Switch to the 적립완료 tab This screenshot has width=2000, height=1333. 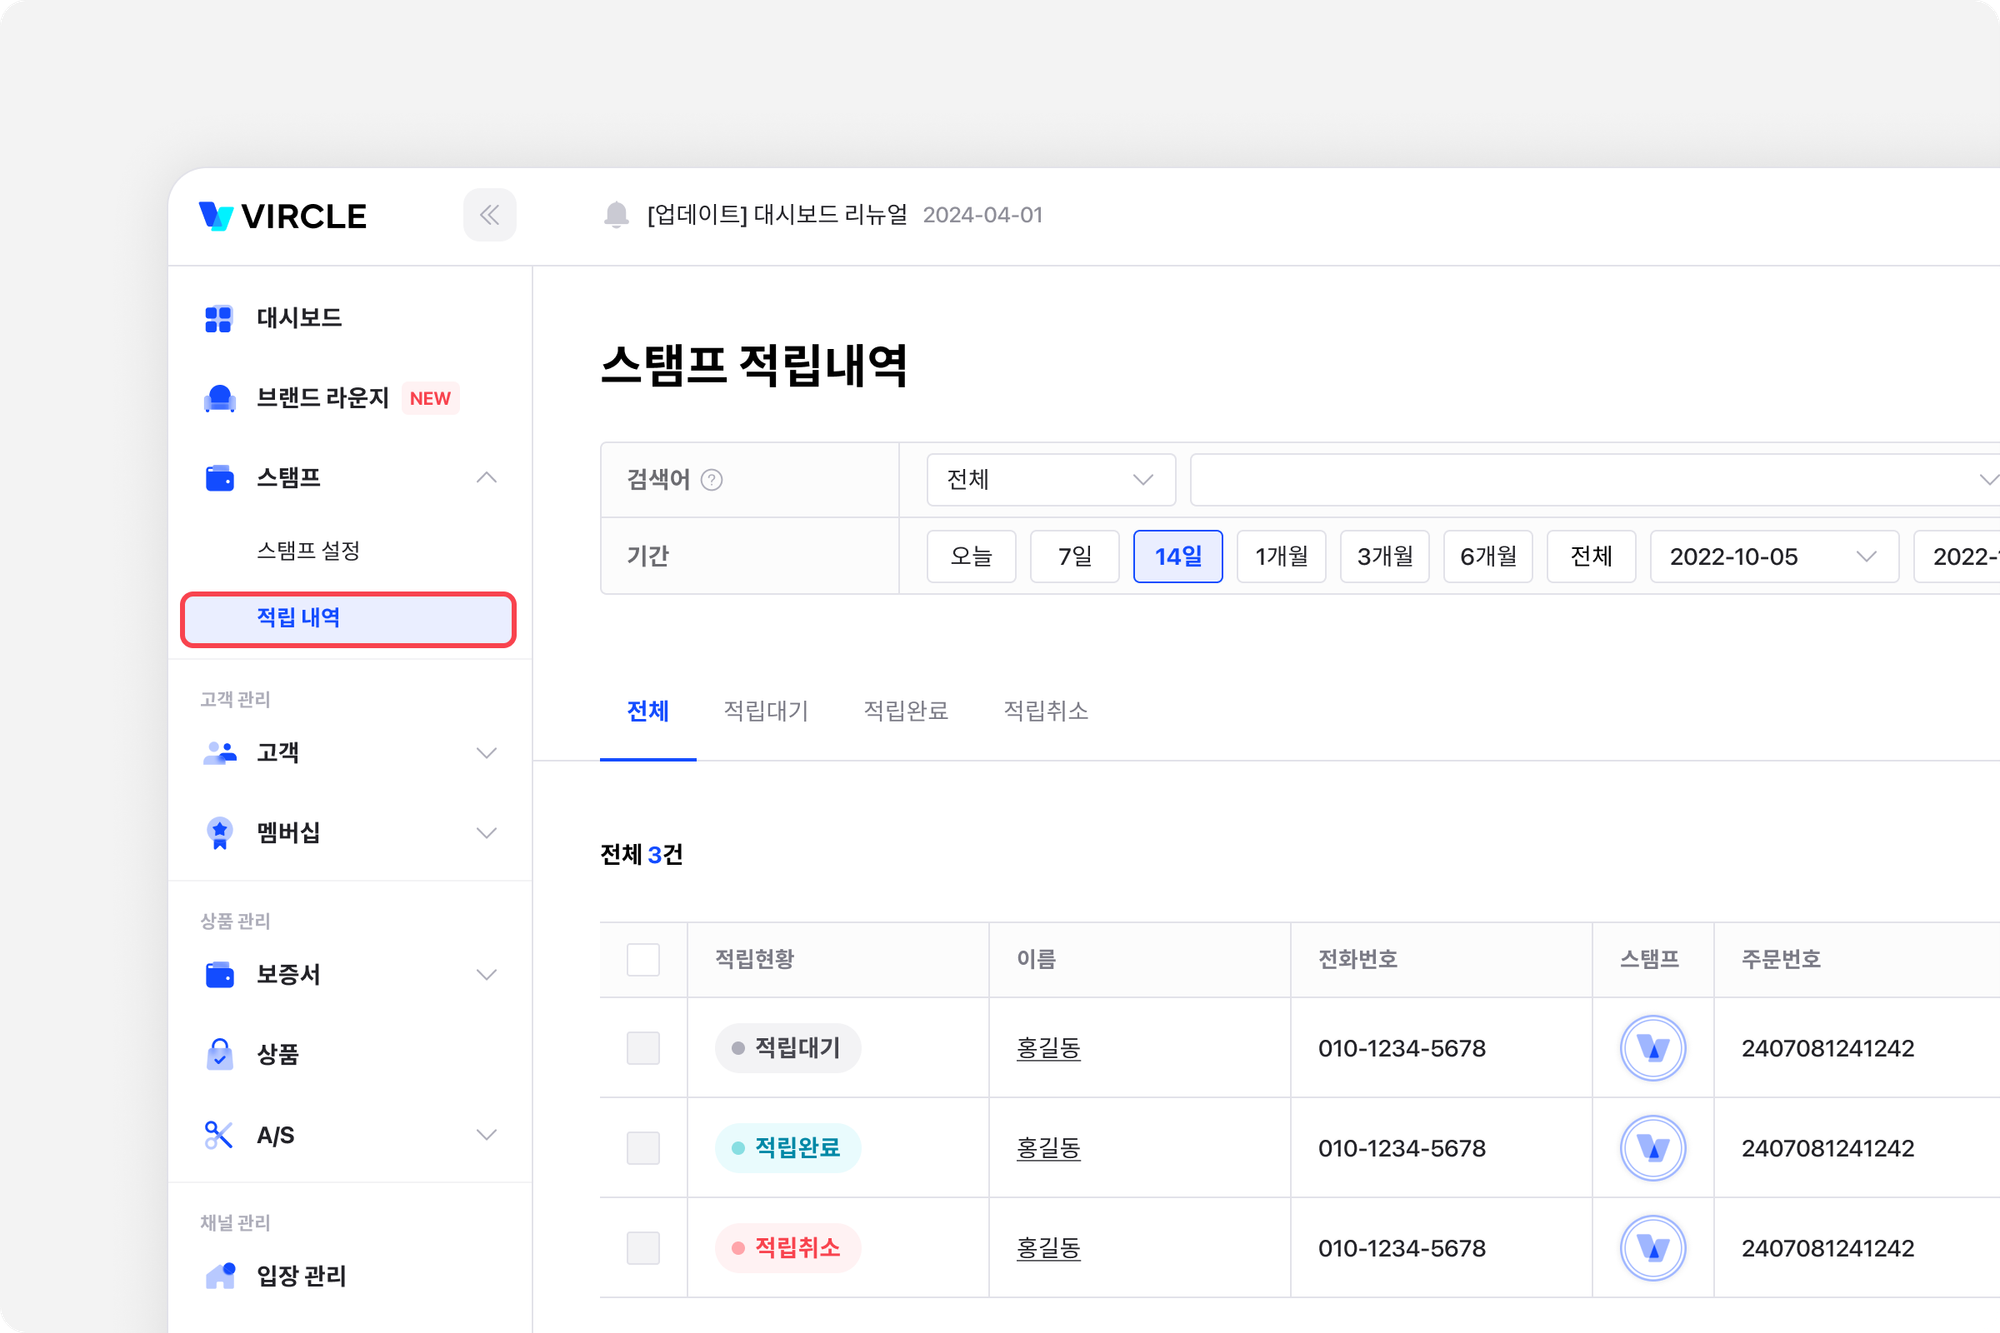[x=905, y=711]
